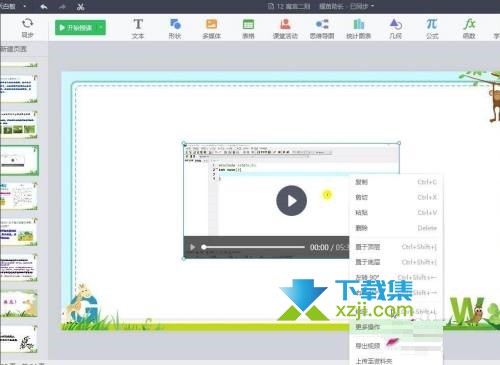Image resolution: width=500 pixels, height=365 pixels.
Task: Open the Multimedia (多媒体) tool
Action: pyautogui.click(x=212, y=29)
